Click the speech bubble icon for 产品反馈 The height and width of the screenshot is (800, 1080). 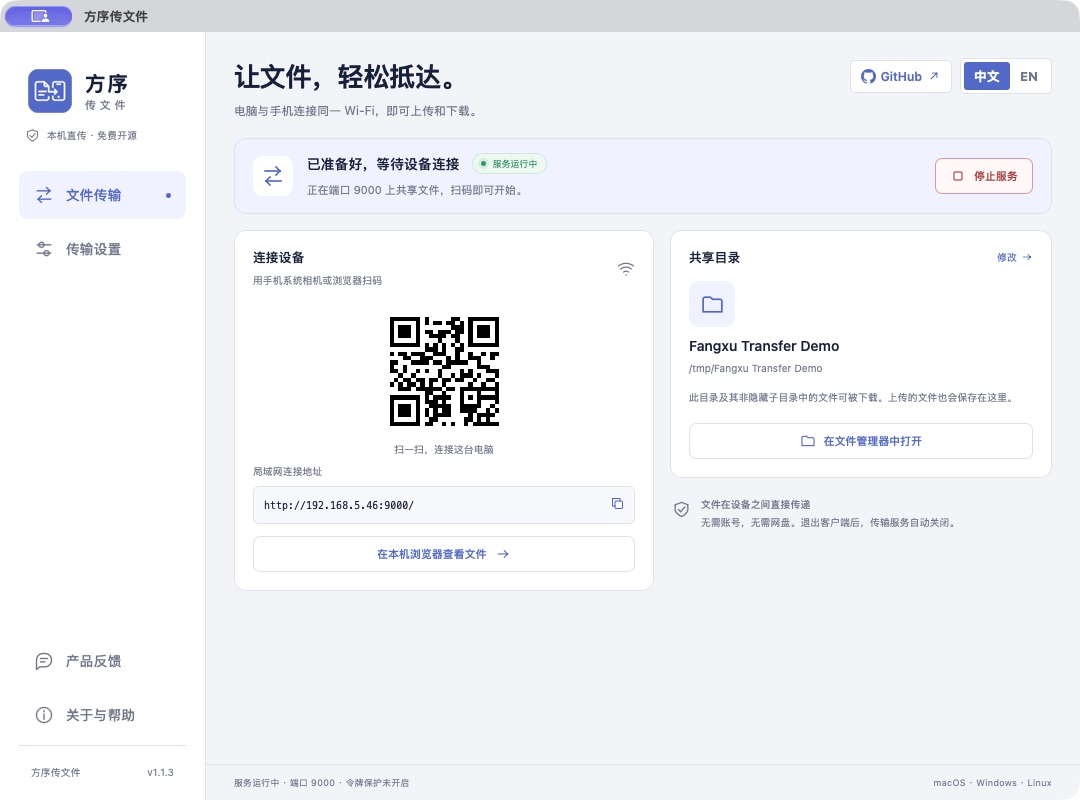tap(43, 661)
